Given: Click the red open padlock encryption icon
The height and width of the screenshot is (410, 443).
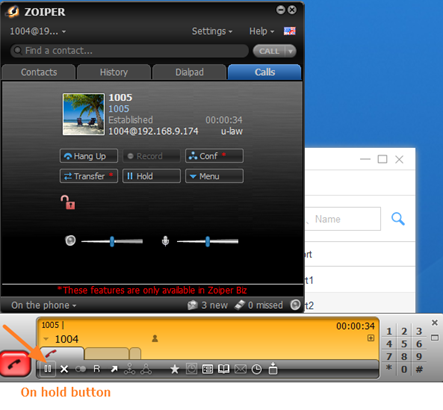Looking at the screenshot, I should coord(68,202).
